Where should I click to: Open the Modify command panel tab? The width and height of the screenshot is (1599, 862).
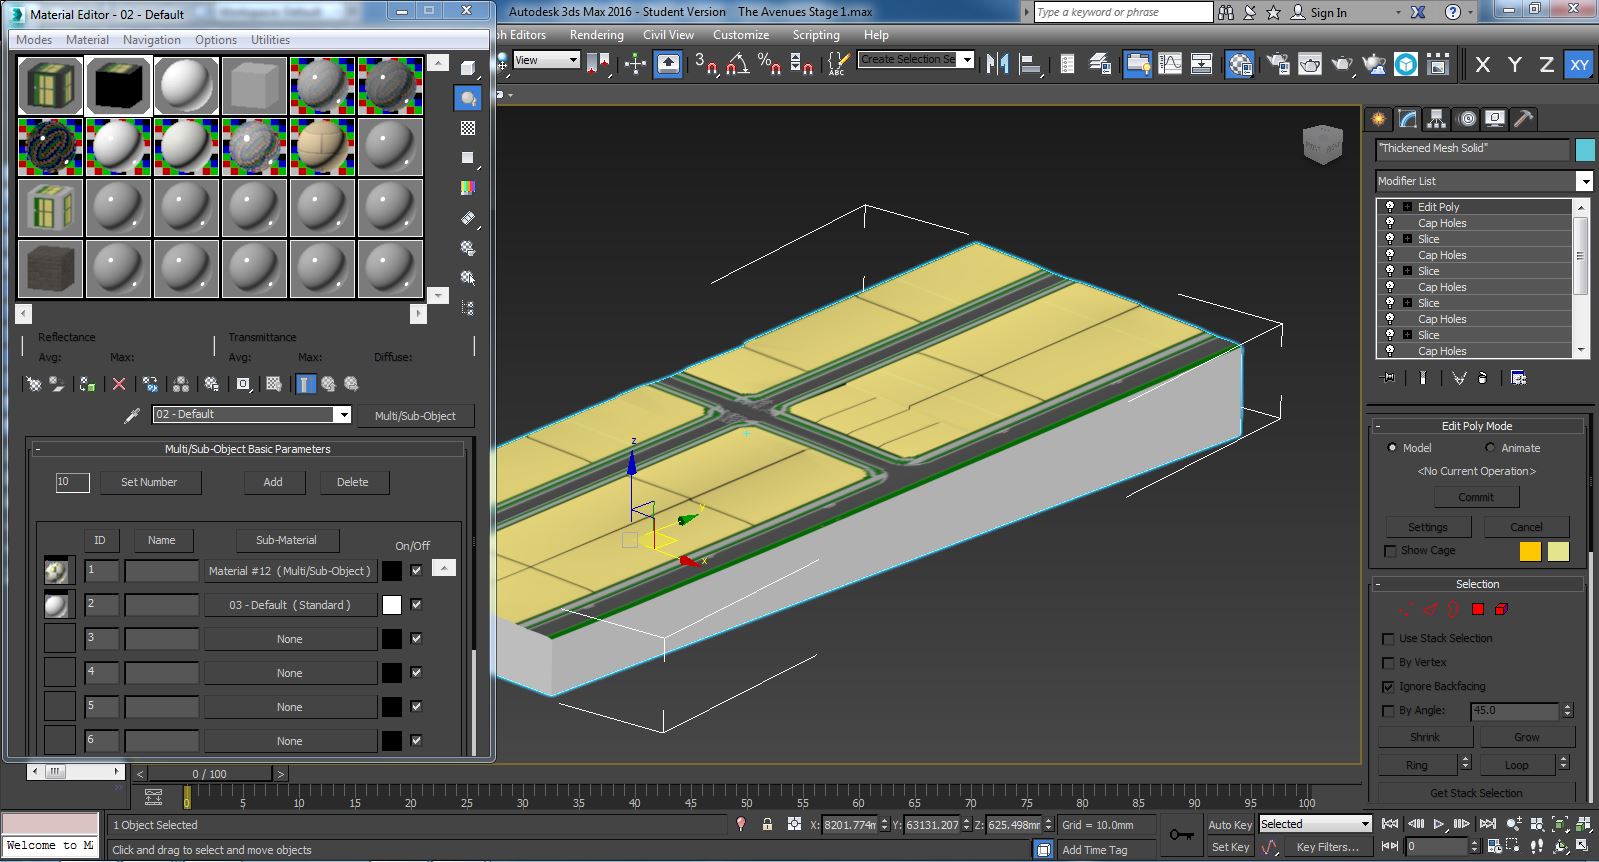tap(1408, 119)
